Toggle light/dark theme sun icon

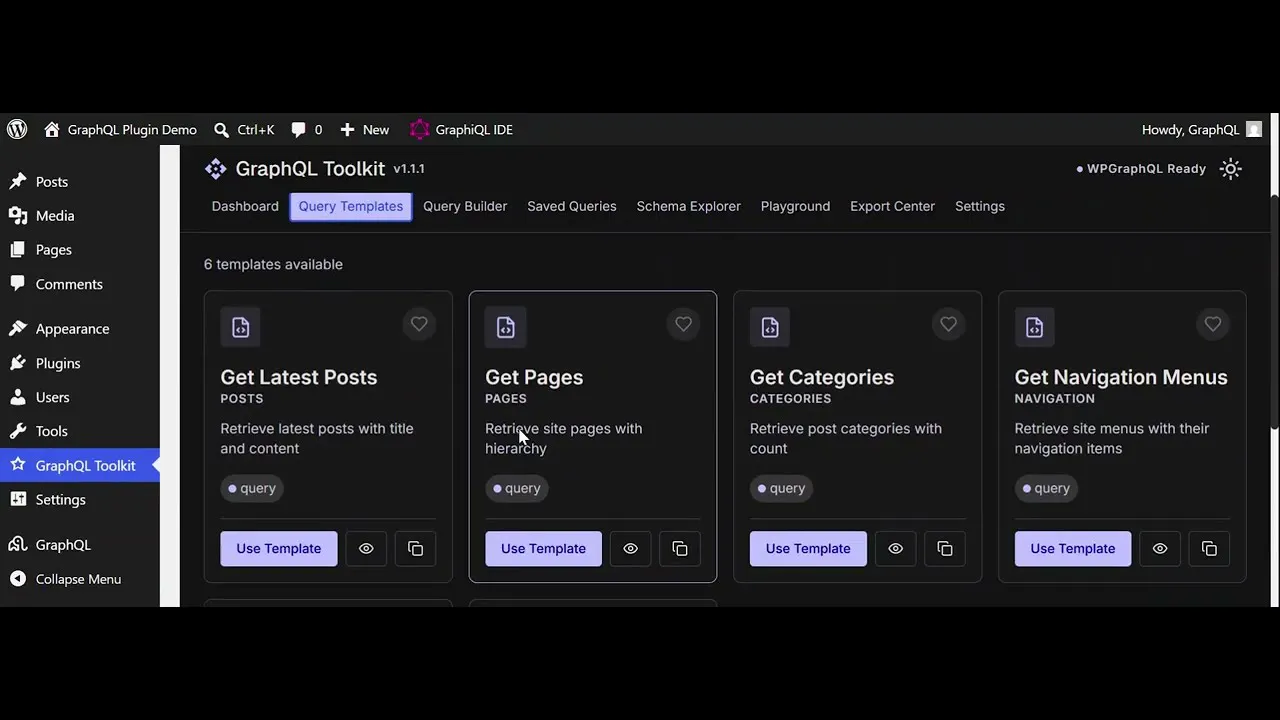1231,169
